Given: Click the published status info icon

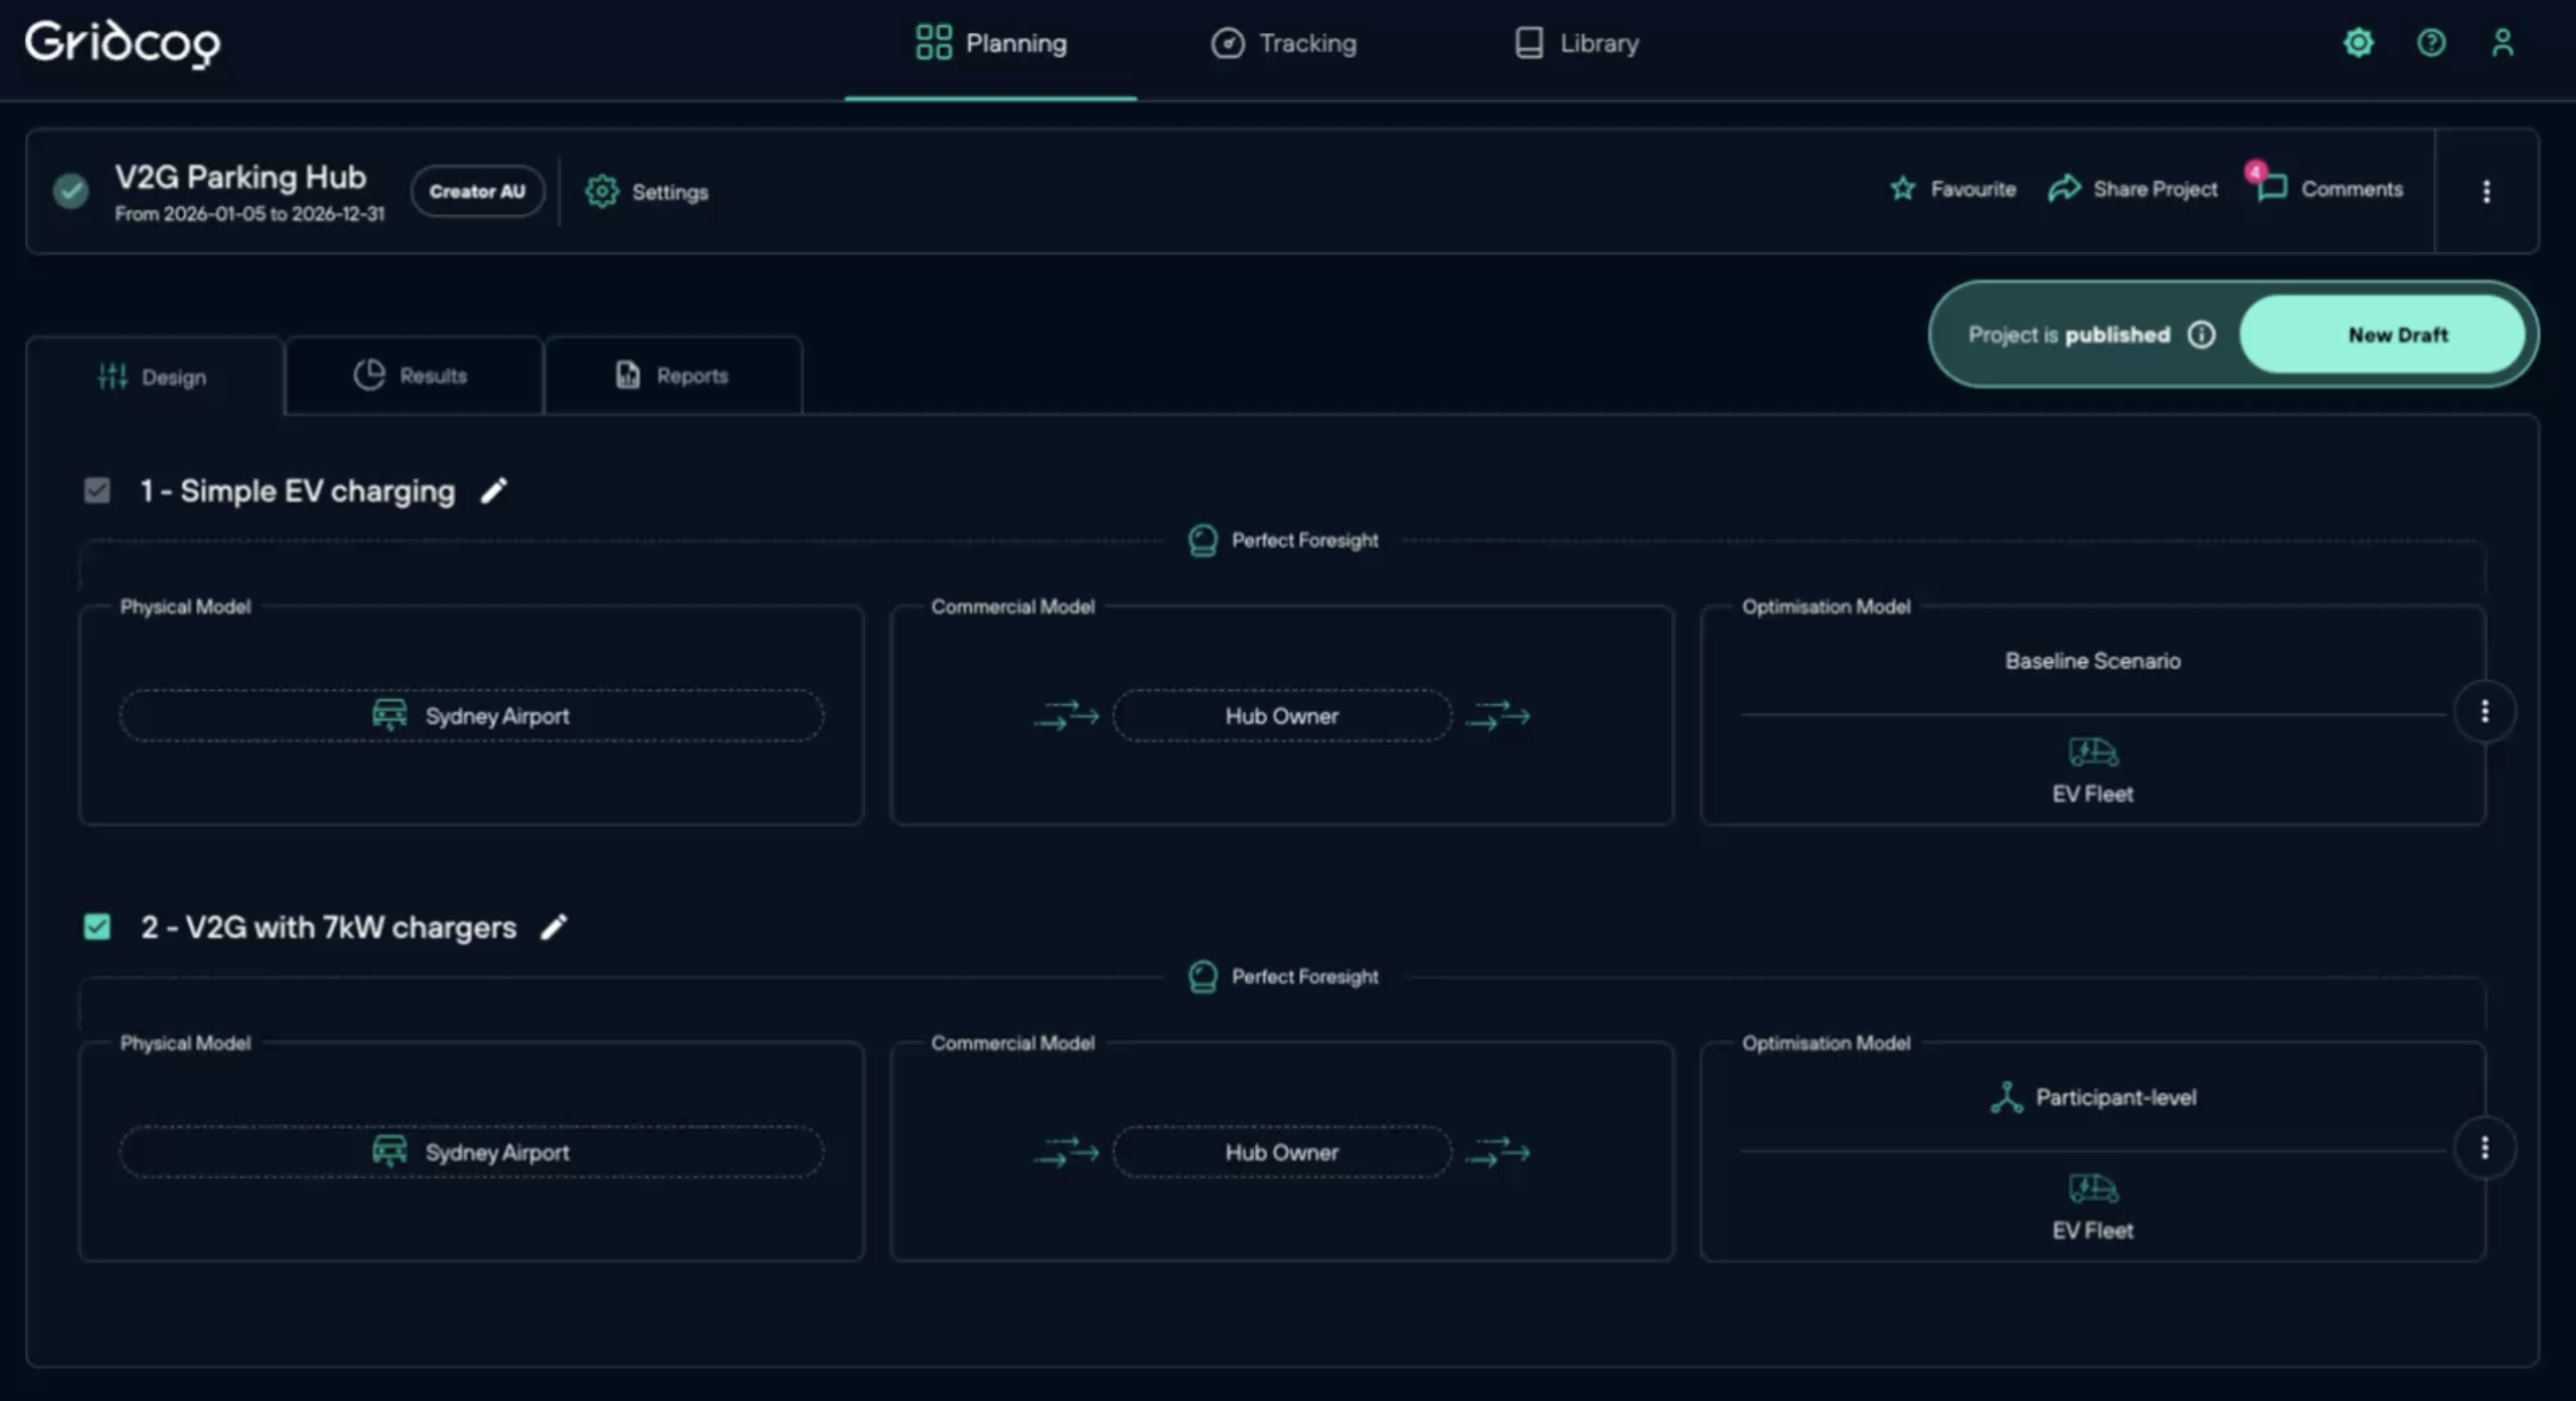Looking at the screenshot, I should point(2201,335).
